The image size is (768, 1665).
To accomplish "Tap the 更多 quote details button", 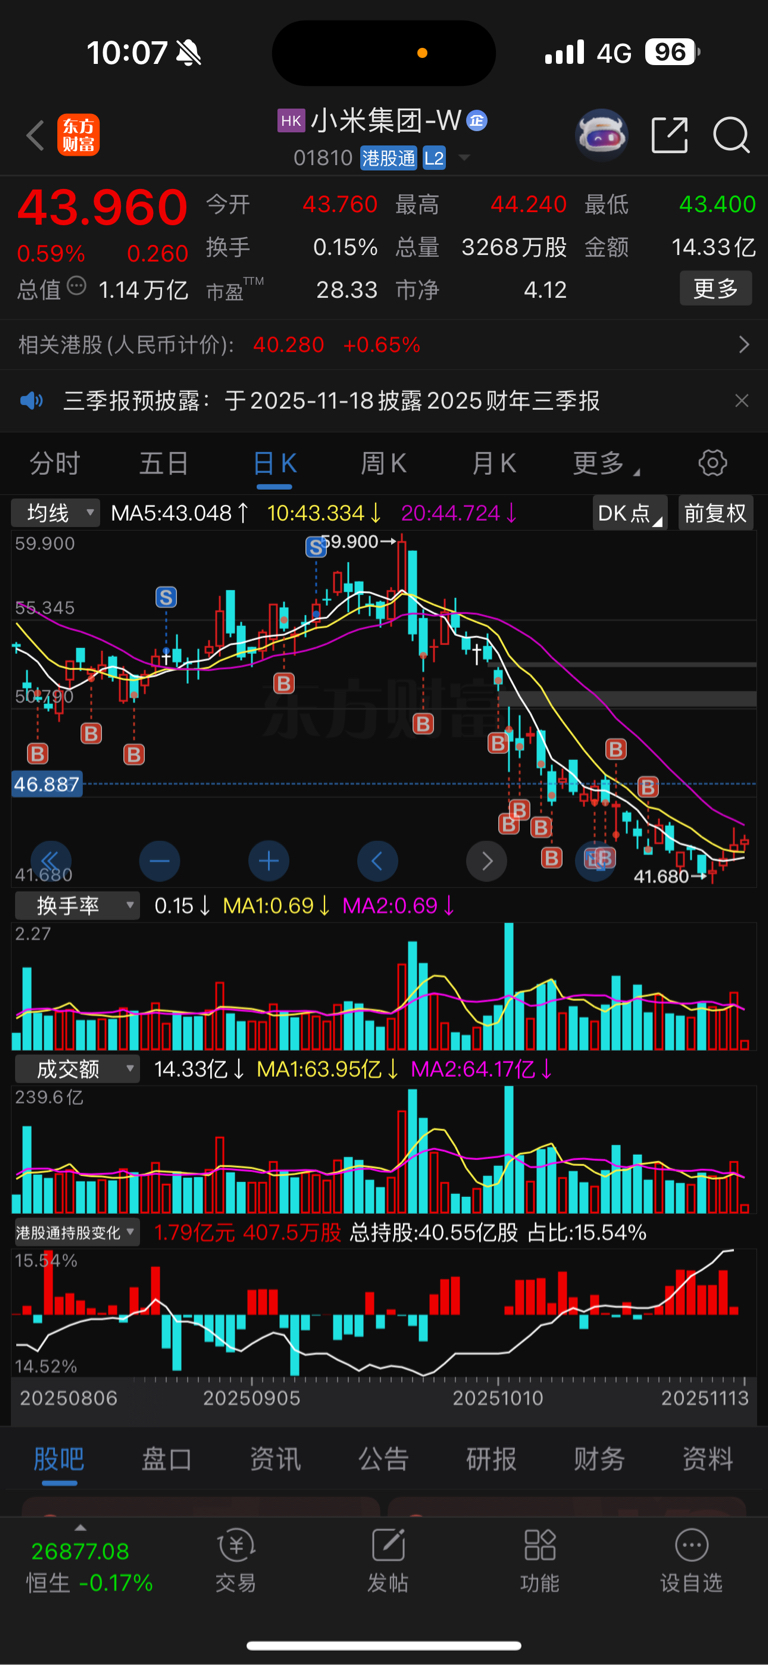I will point(716,289).
